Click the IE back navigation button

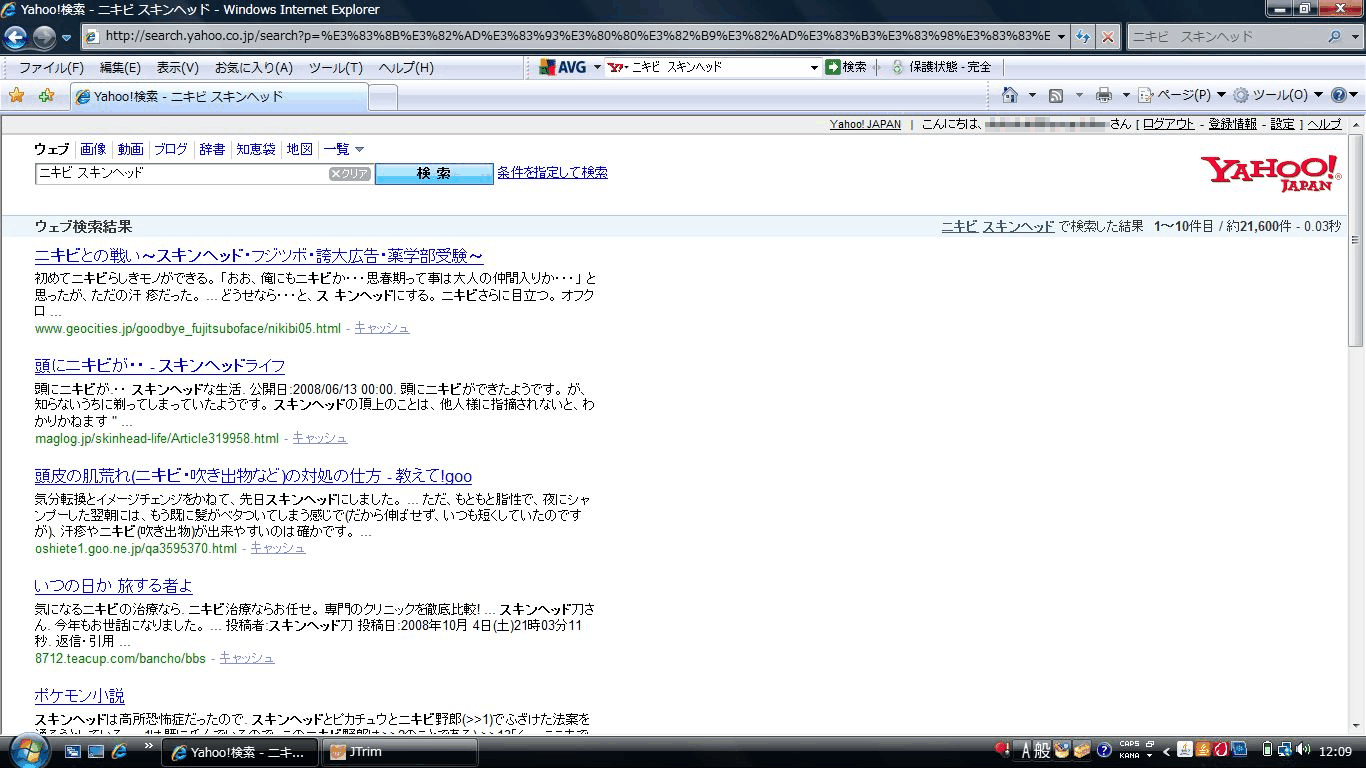[x=16, y=38]
